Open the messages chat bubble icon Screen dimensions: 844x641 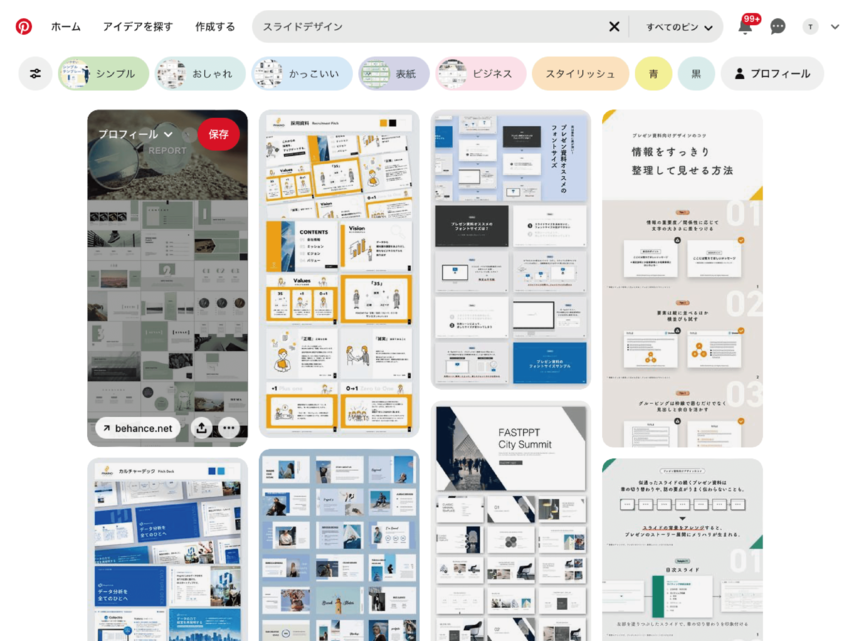coord(778,27)
